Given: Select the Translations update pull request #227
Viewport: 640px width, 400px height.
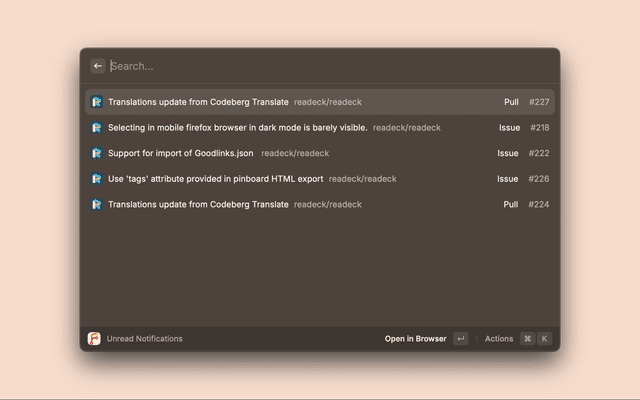Looking at the screenshot, I should click(x=198, y=102).
